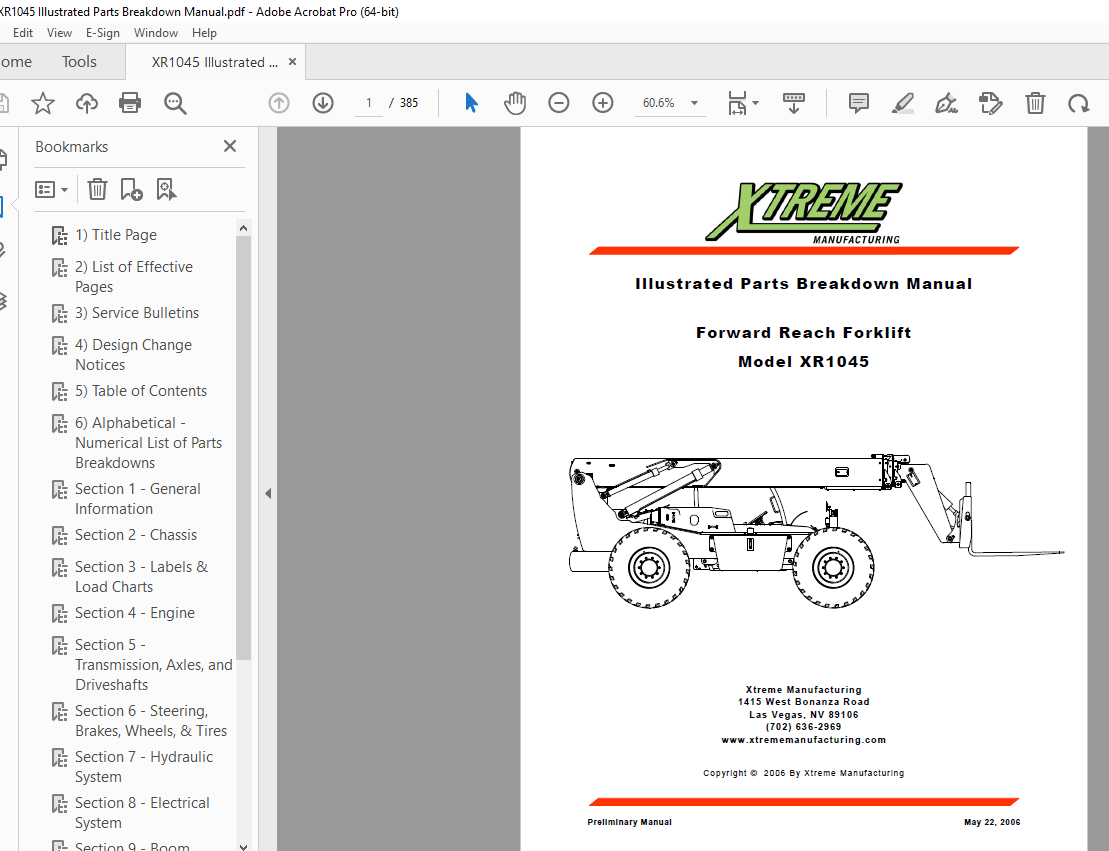This screenshot has height=851, width=1109.
Task: Open the find text magnifier tool
Action: pyautogui.click(x=175, y=103)
